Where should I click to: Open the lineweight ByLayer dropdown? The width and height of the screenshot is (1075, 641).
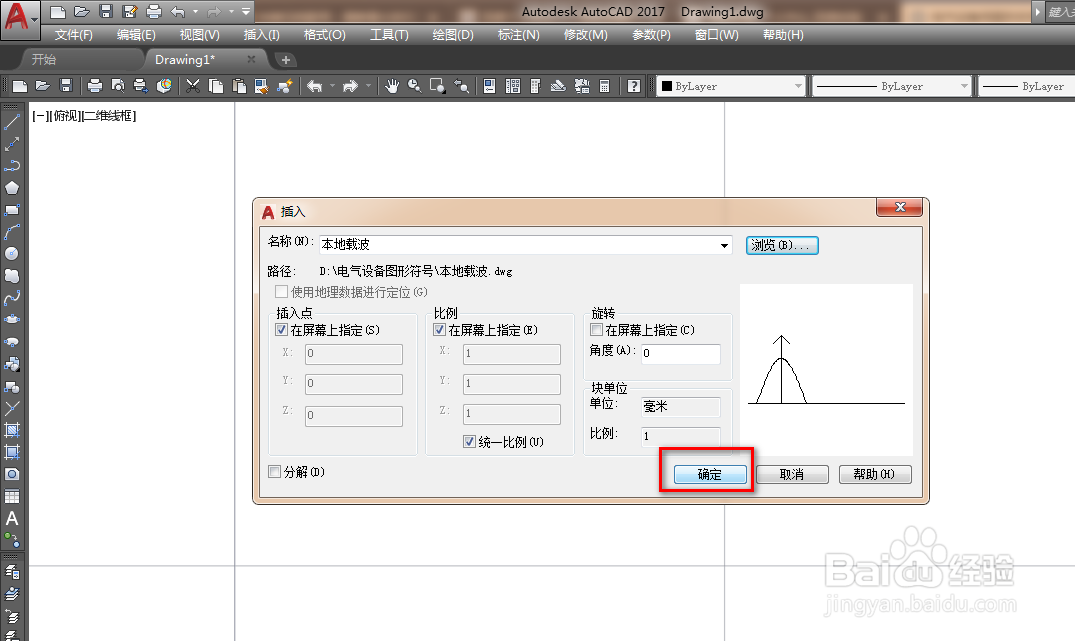(x=1026, y=86)
